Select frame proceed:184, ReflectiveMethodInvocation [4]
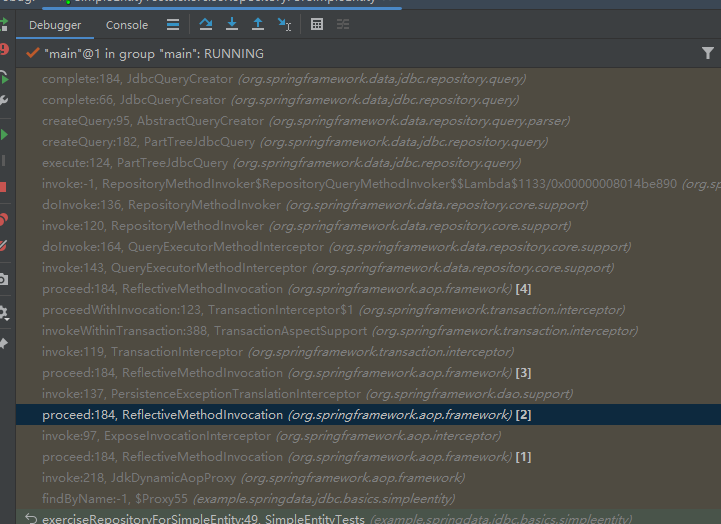 pyautogui.click(x=368, y=289)
